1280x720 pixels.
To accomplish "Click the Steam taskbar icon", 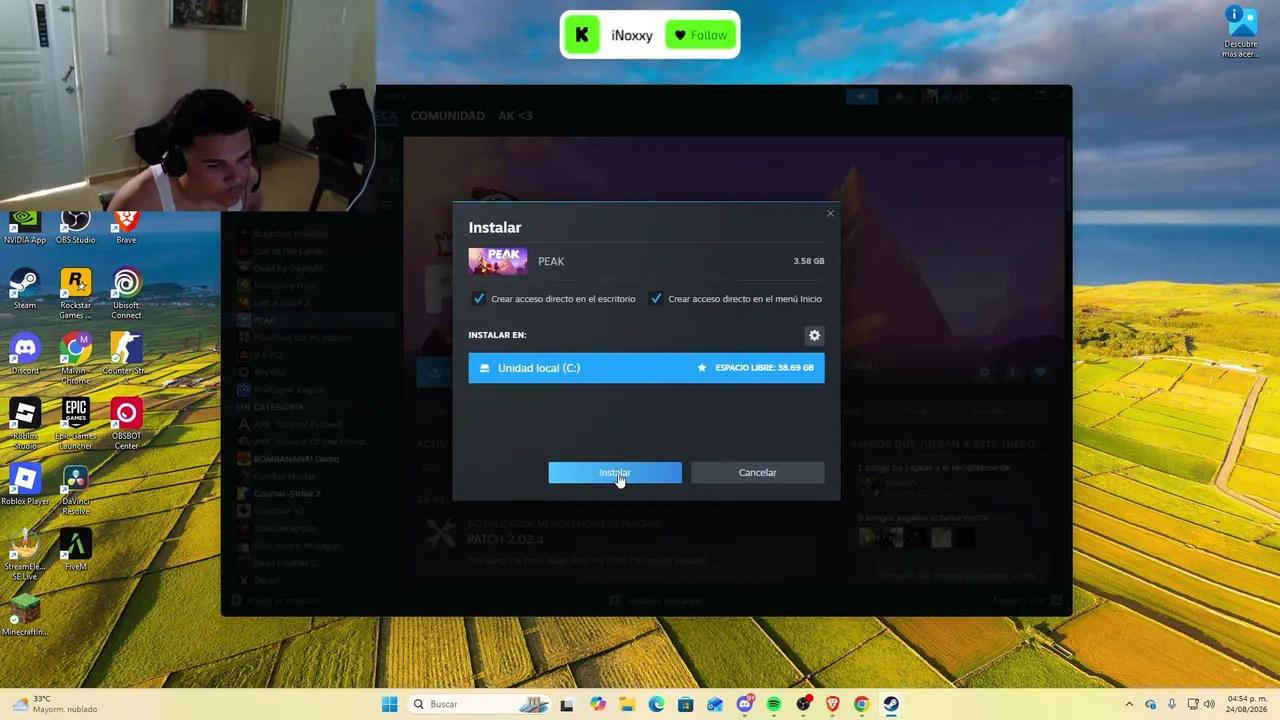I will [x=890, y=704].
